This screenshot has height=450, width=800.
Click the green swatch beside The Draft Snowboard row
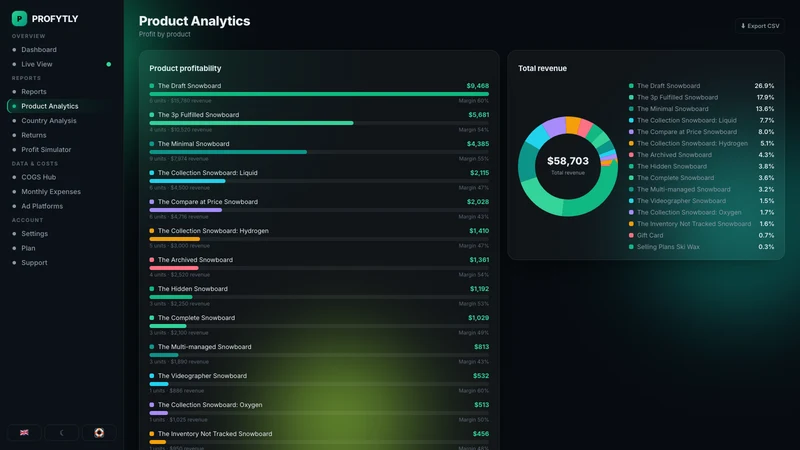coord(152,86)
